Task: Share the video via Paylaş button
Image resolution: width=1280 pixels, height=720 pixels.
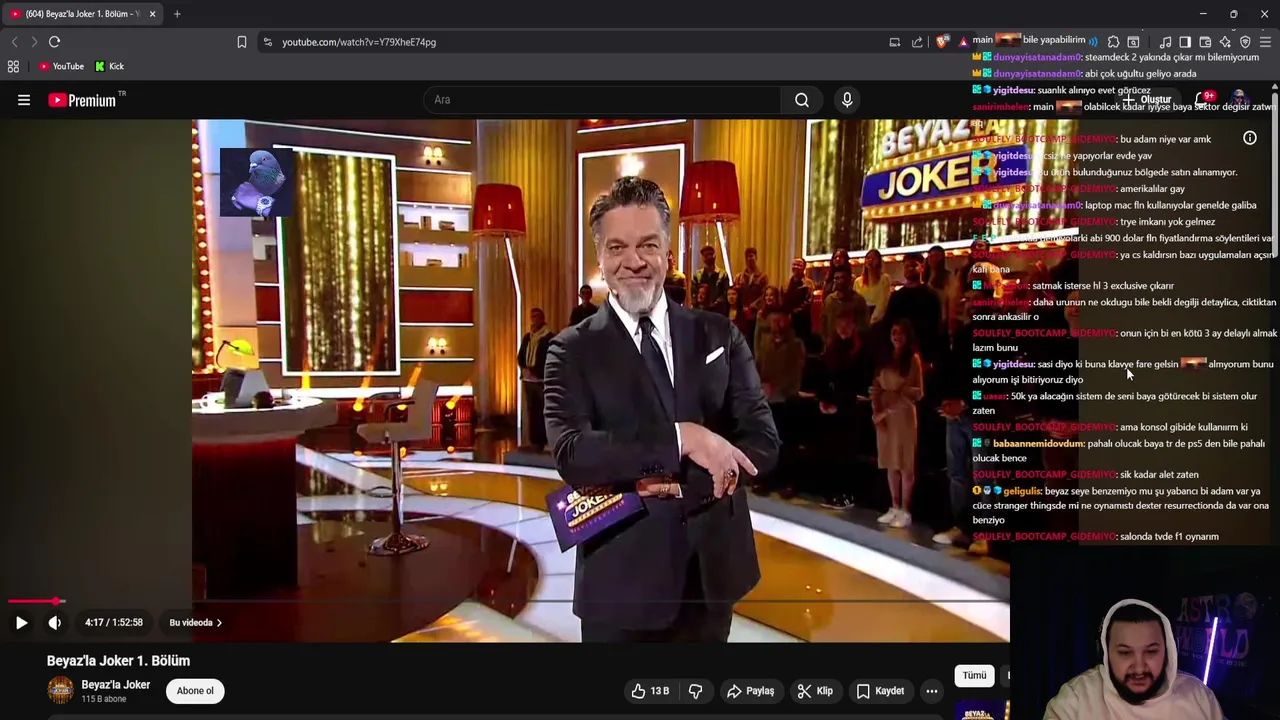Action: pyautogui.click(x=750, y=691)
